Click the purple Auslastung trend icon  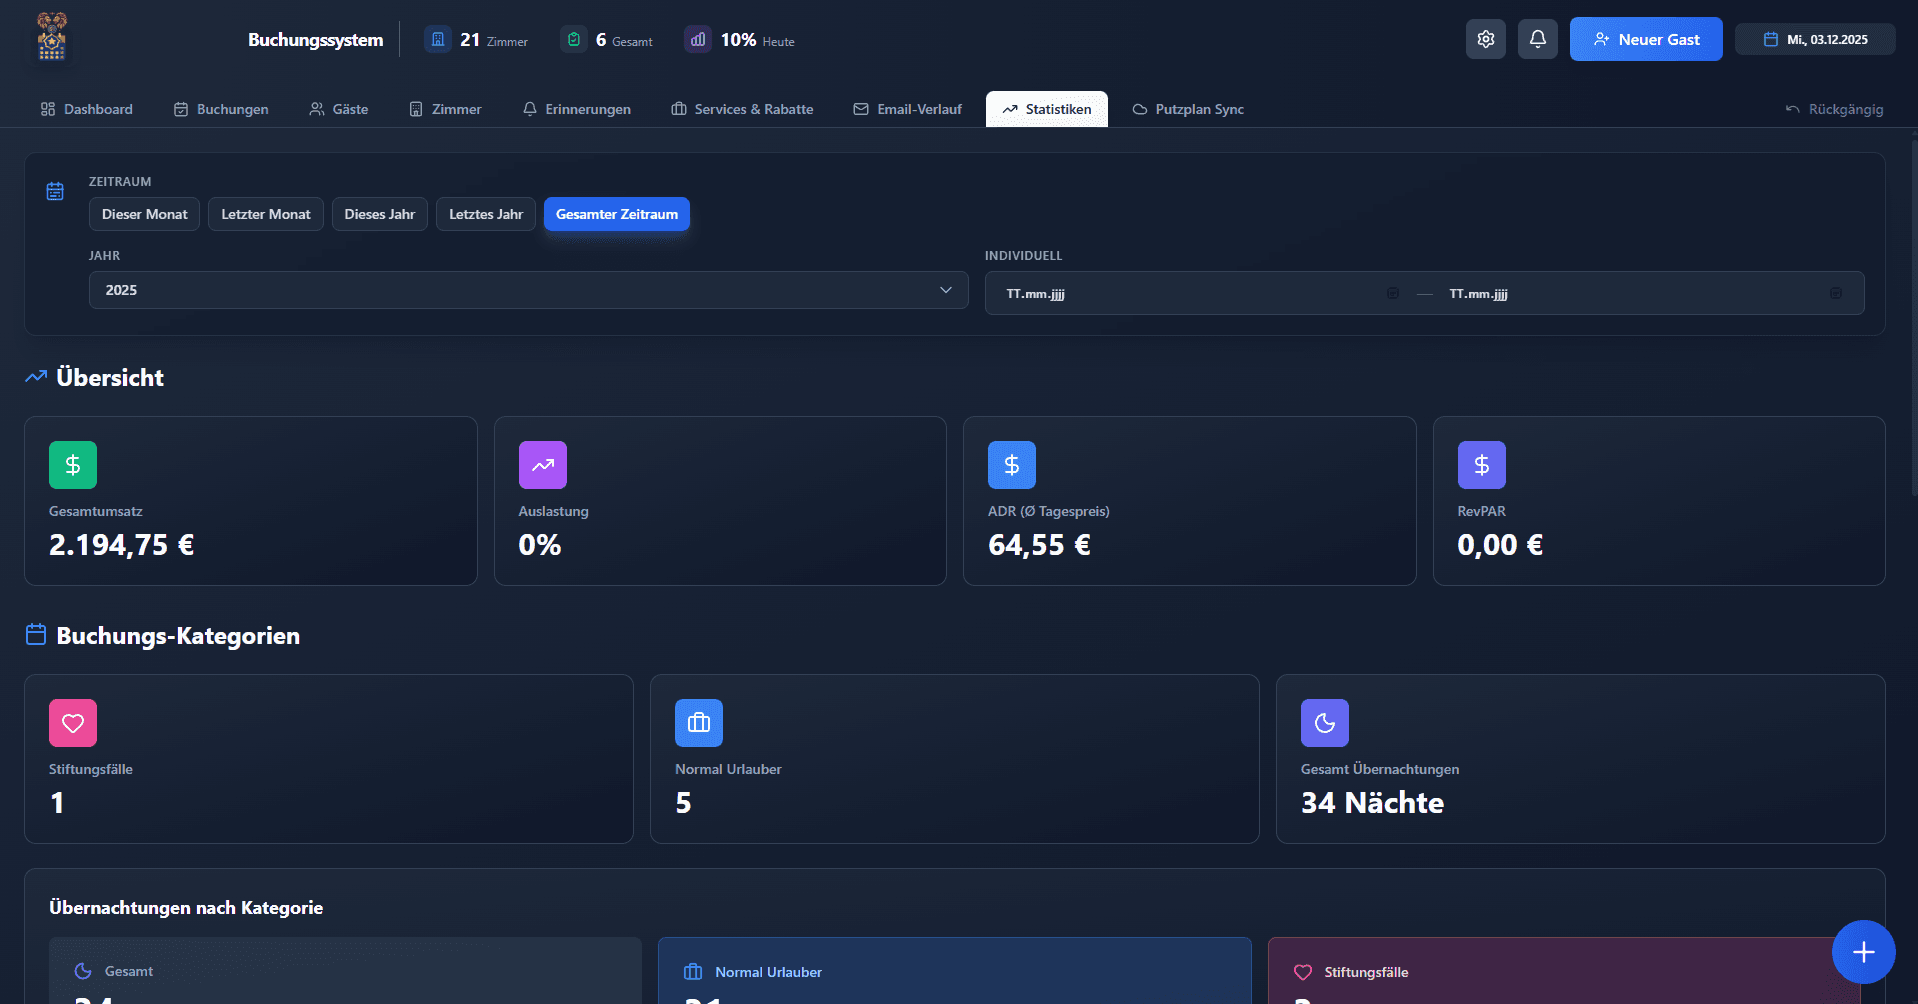click(x=542, y=465)
